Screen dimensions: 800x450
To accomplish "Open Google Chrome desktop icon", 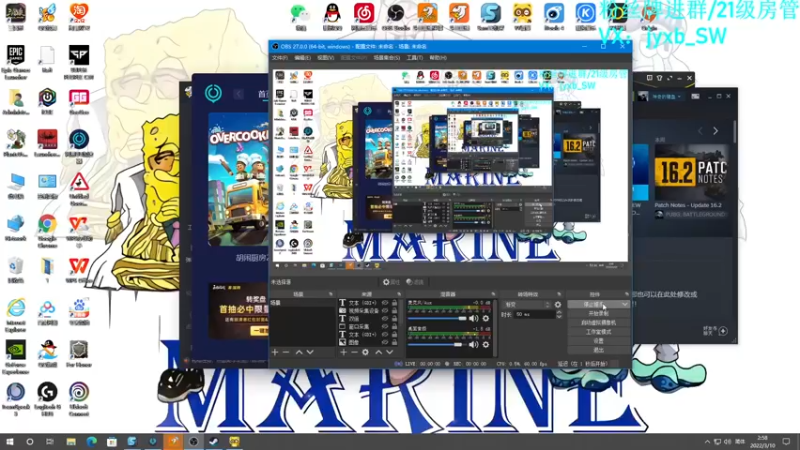I will (x=47, y=231).
